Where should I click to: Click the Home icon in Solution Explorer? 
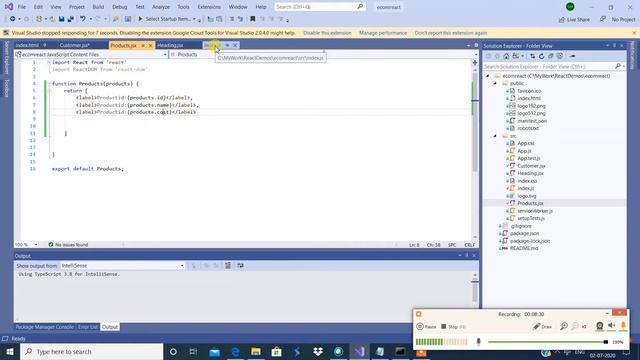[x=506, y=56]
